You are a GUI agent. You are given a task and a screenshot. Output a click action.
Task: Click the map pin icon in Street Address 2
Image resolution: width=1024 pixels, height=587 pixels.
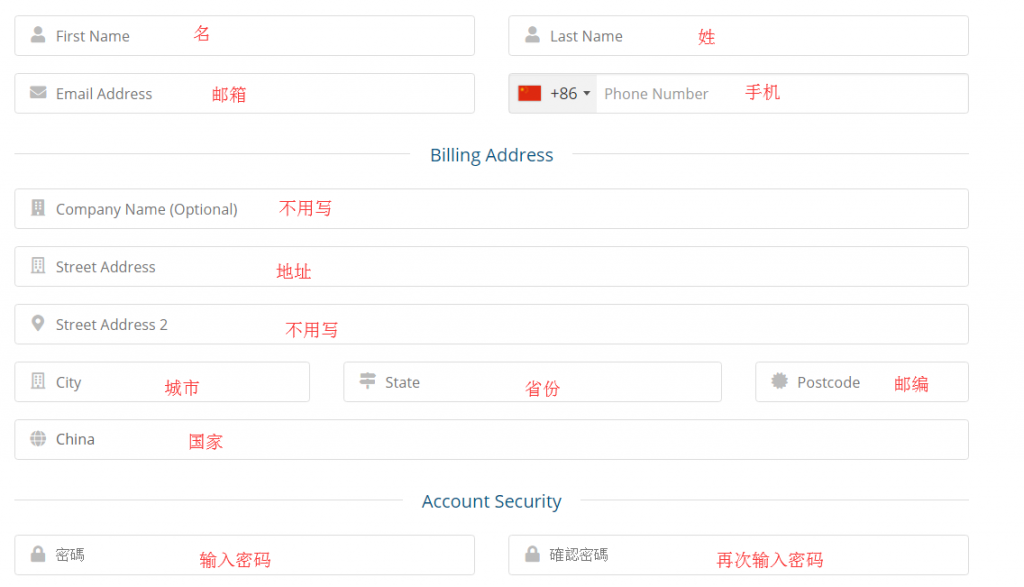pyautogui.click(x=38, y=323)
